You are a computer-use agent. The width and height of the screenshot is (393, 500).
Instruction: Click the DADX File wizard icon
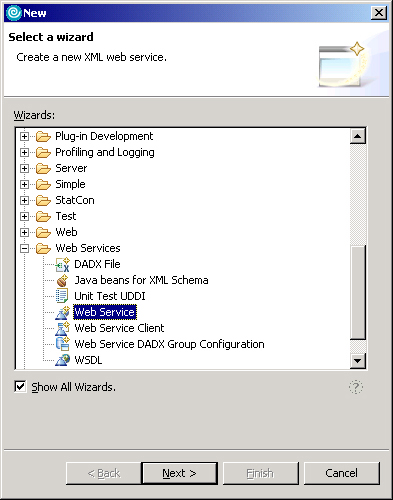pyautogui.click(x=62, y=264)
